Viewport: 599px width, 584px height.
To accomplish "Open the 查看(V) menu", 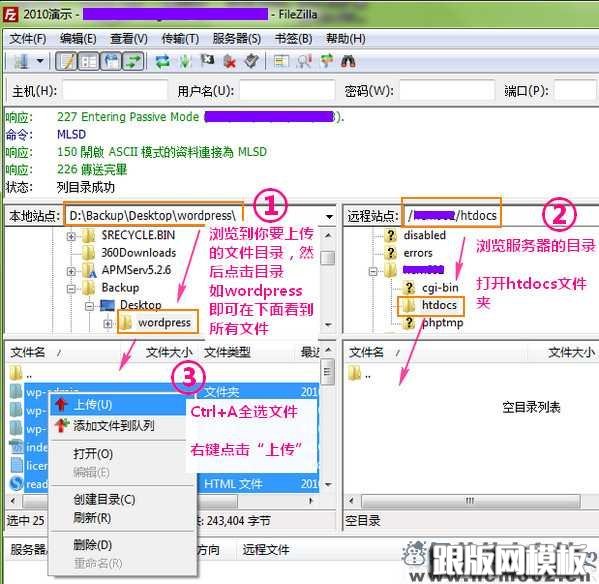I will coord(129,39).
